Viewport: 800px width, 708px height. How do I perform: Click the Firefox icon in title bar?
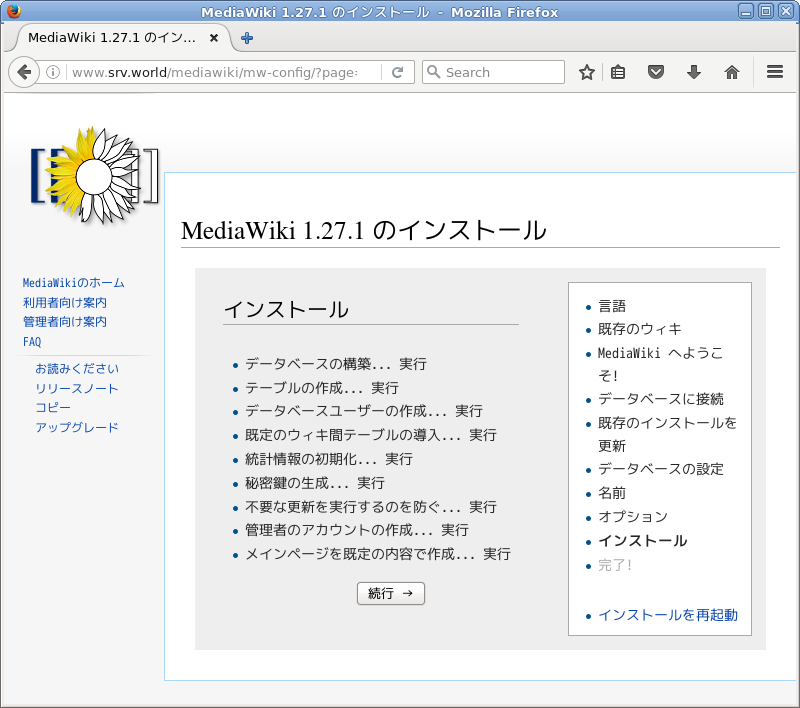14,11
